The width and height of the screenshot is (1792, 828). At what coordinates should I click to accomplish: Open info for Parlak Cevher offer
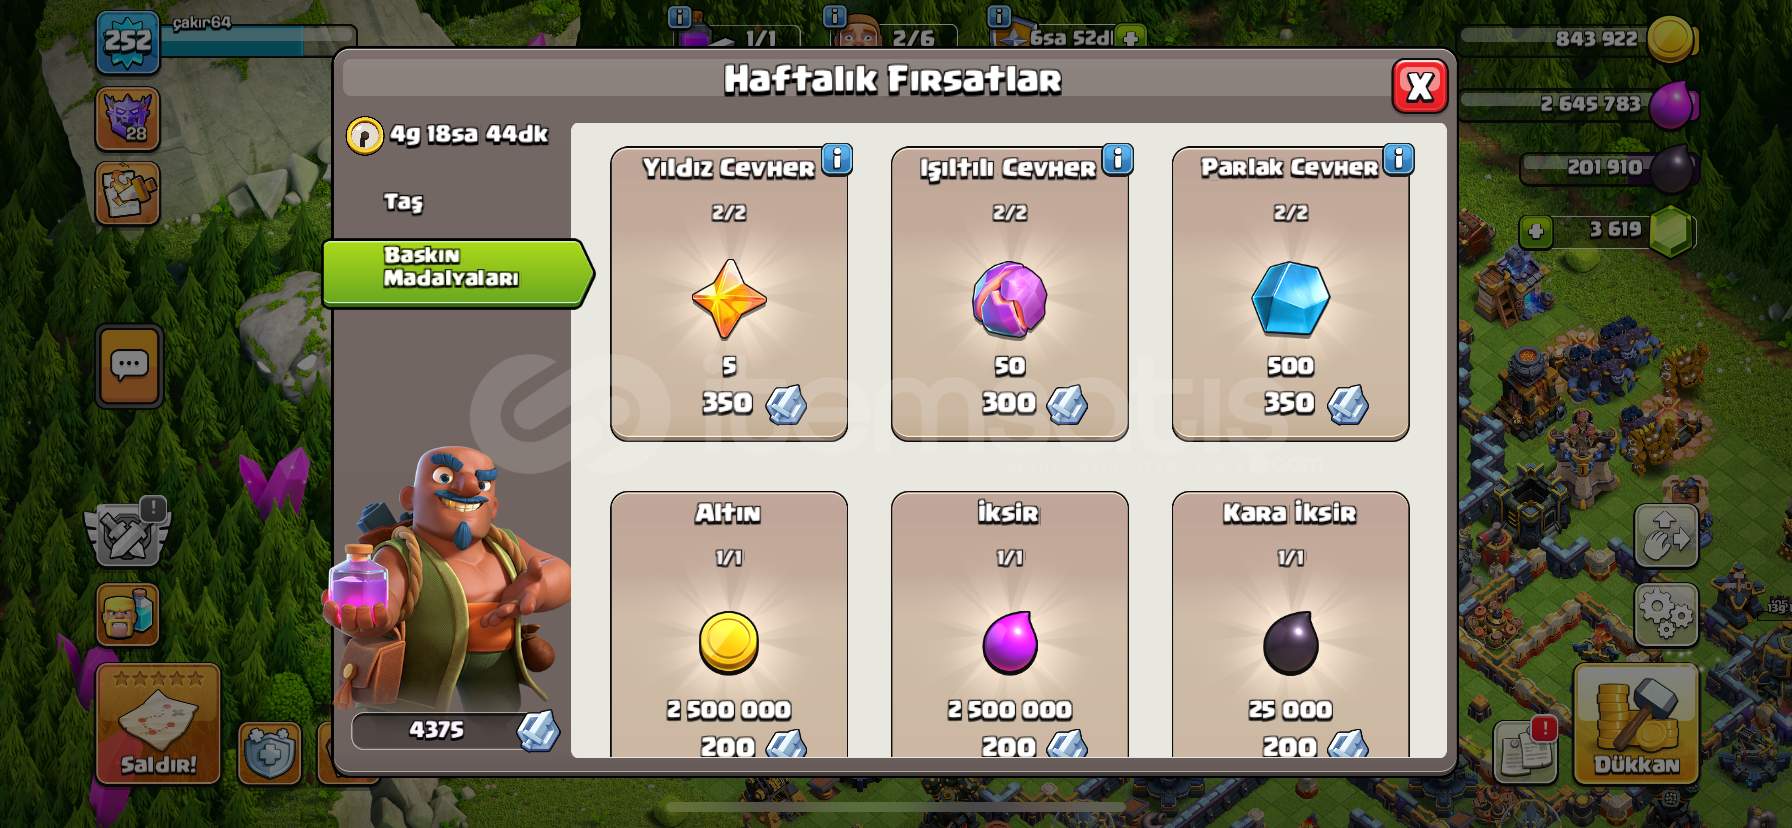pyautogui.click(x=1399, y=159)
